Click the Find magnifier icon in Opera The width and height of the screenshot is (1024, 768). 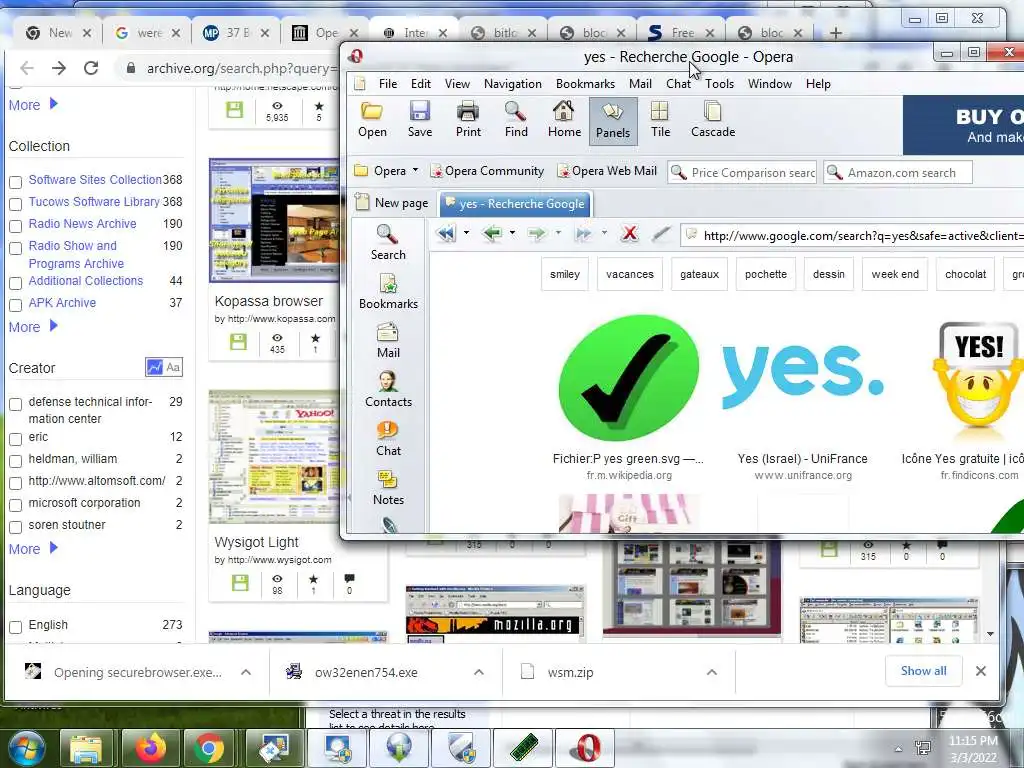516,120
